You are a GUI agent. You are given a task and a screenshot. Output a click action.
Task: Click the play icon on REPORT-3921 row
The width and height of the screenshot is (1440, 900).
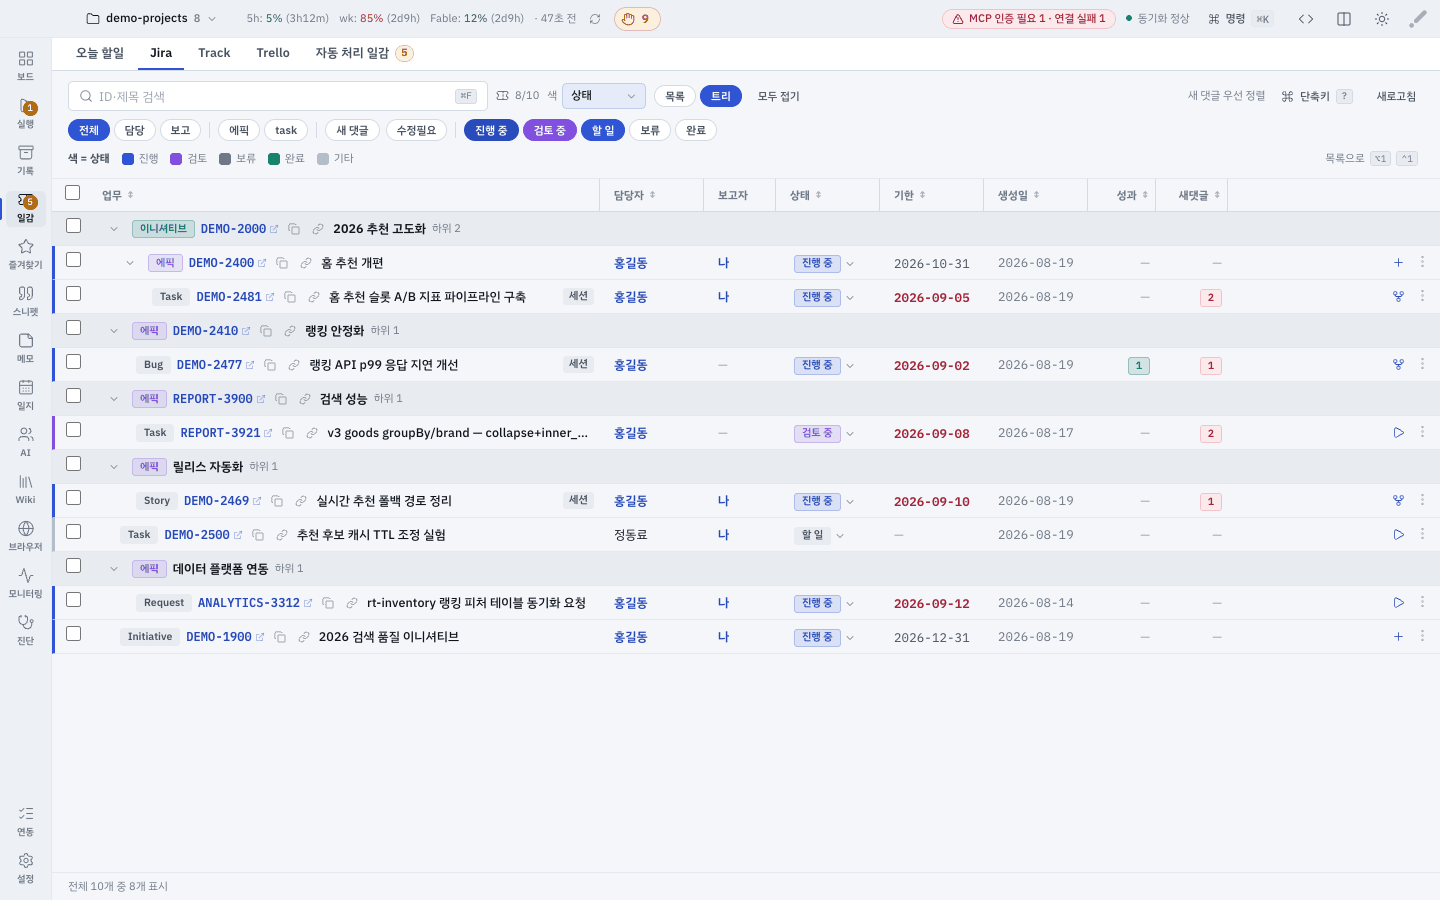[x=1398, y=433]
